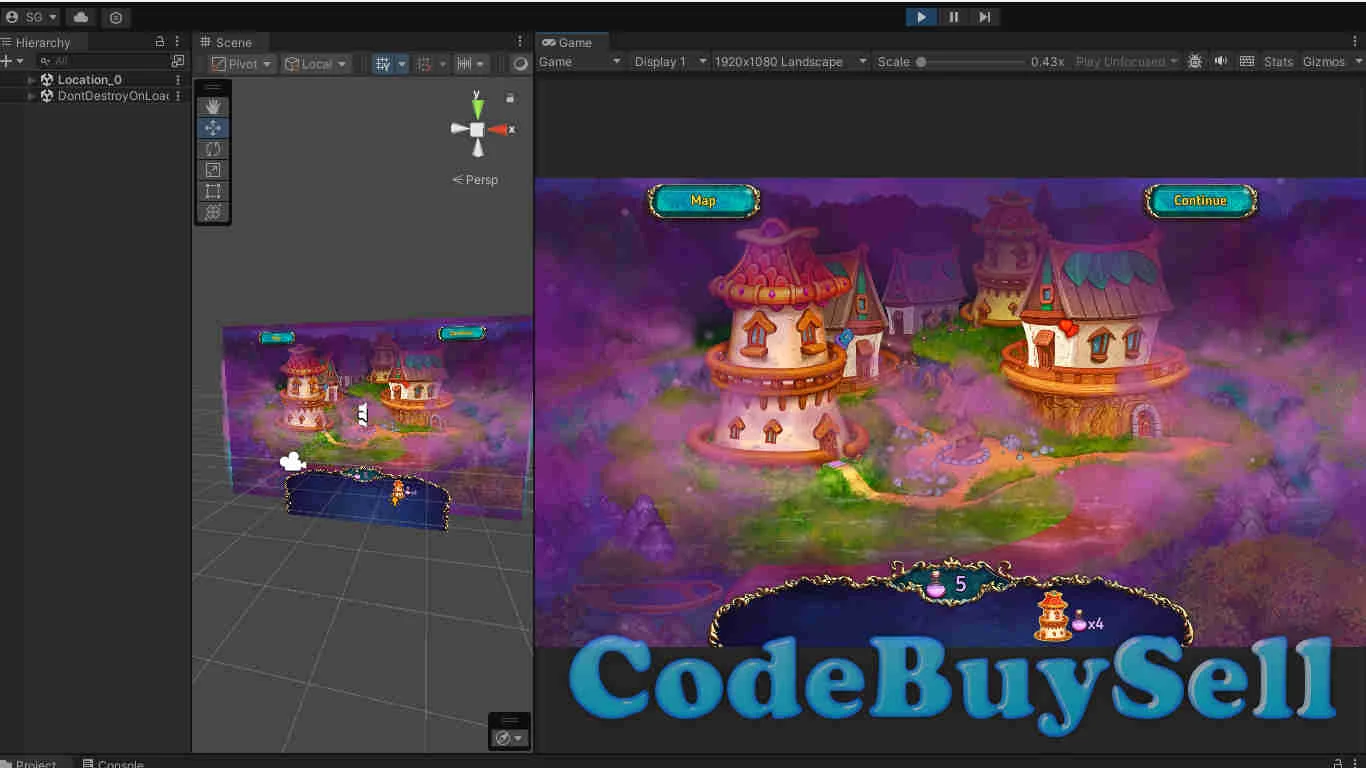Click the tower x4 potion item in game panel
This screenshot has height=768, width=1366.
coord(1069,616)
